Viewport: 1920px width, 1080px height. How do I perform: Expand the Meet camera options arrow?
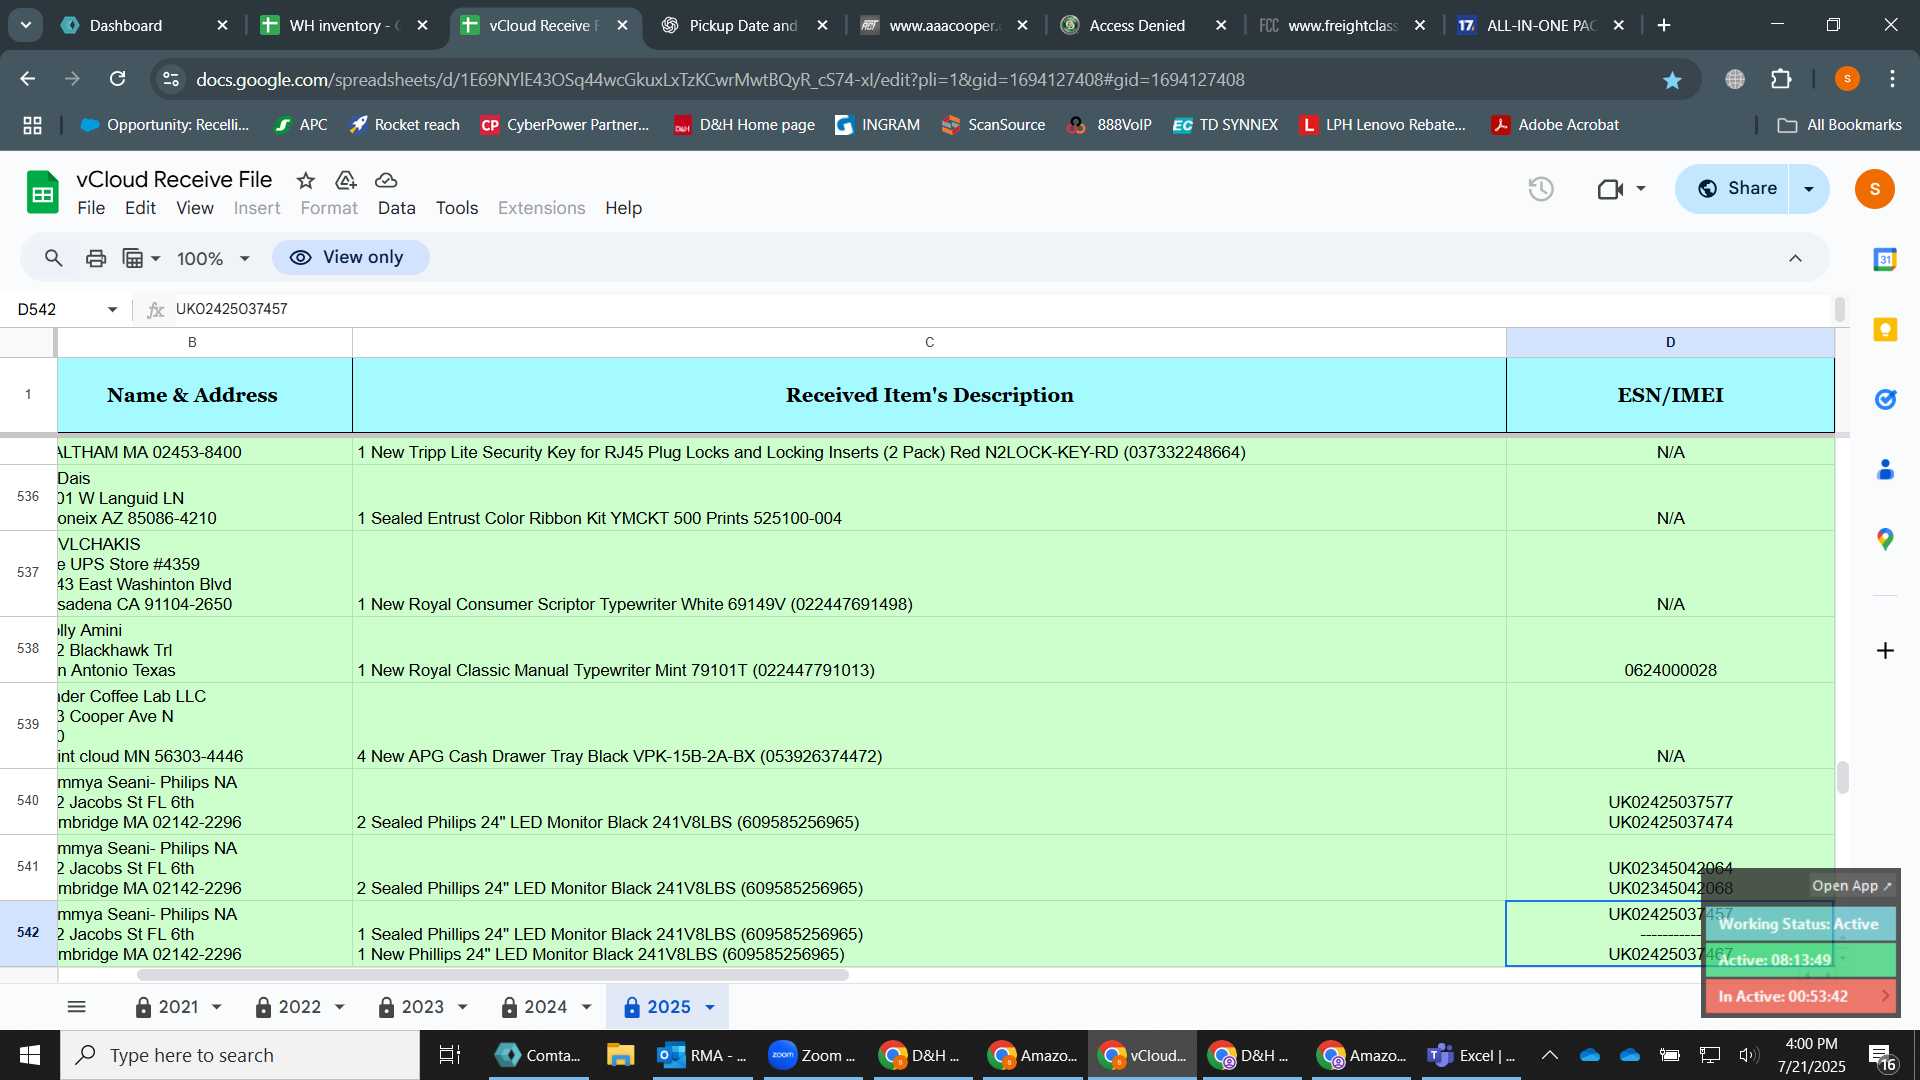1641,188
